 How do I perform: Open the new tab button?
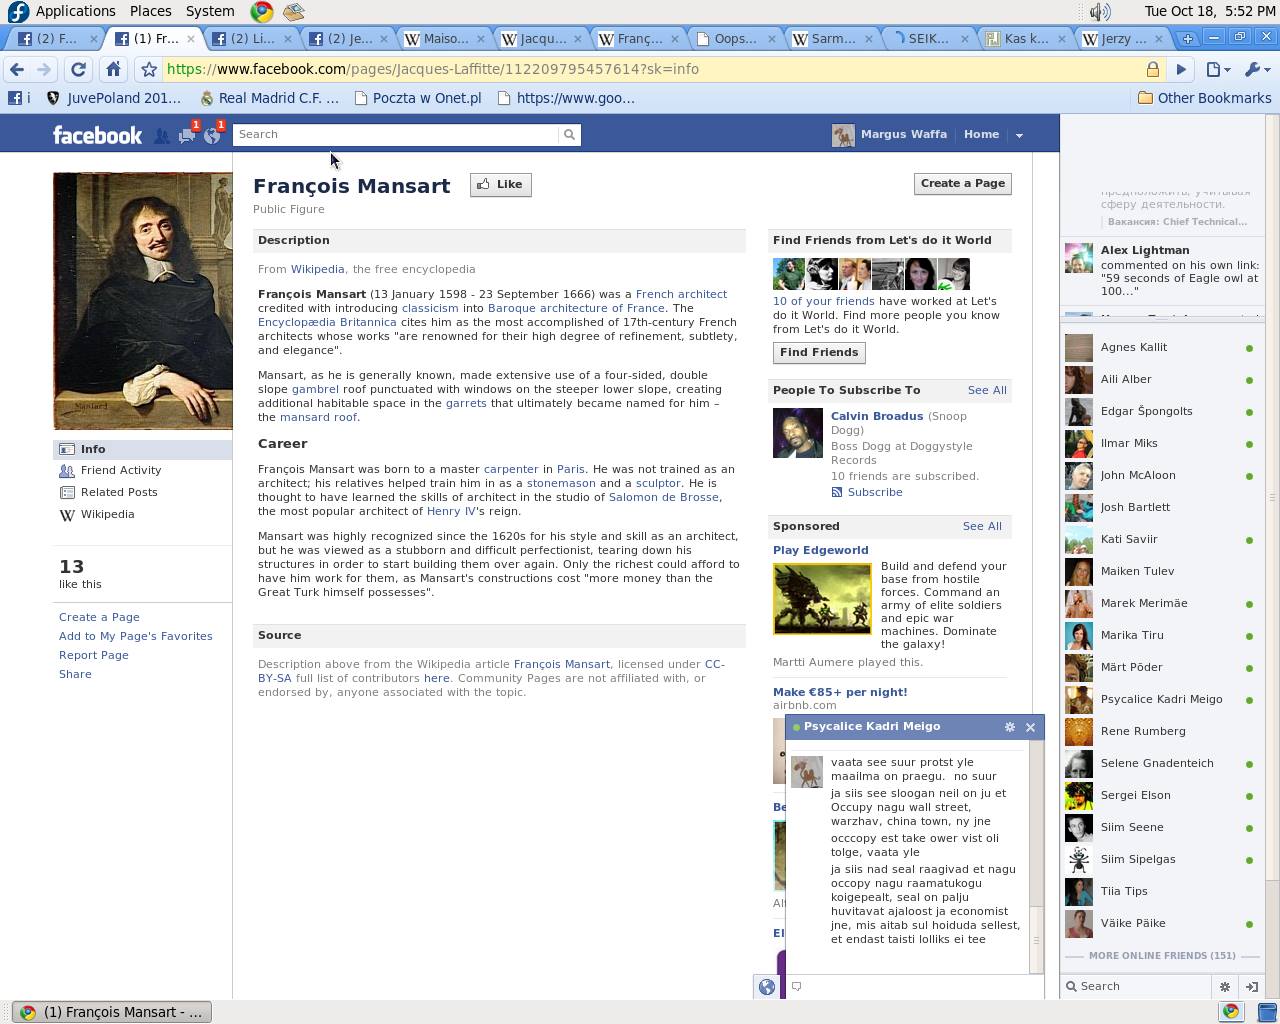click(1187, 38)
